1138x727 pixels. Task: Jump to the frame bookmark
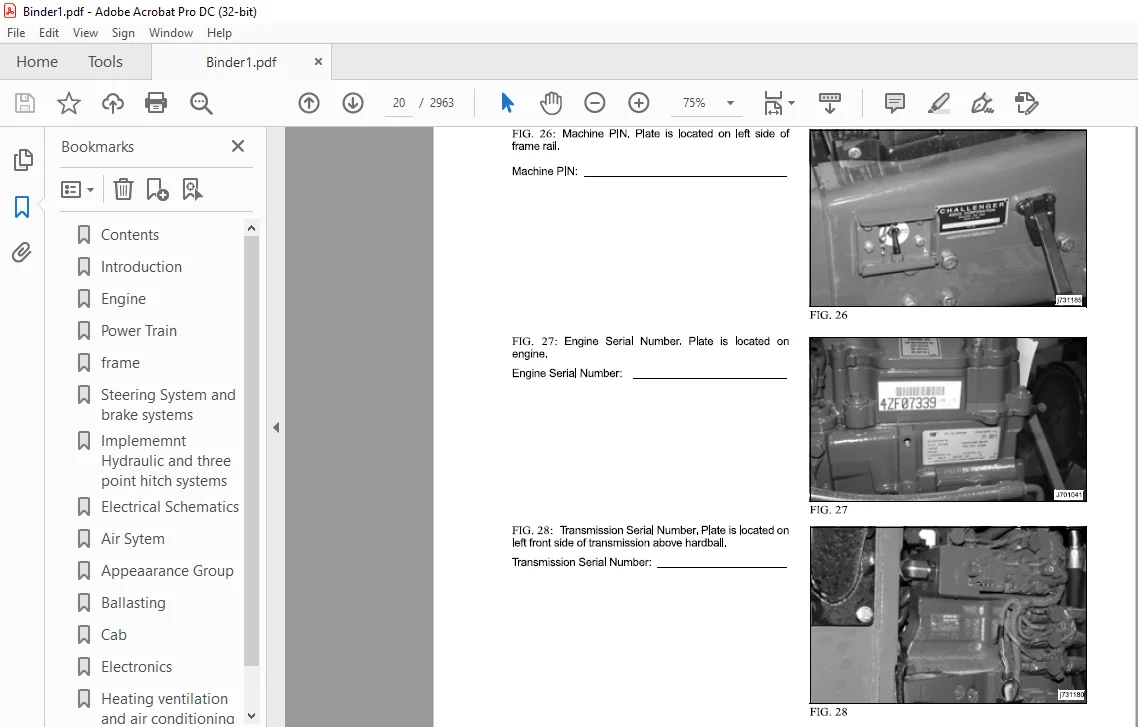tap(120, 362)
